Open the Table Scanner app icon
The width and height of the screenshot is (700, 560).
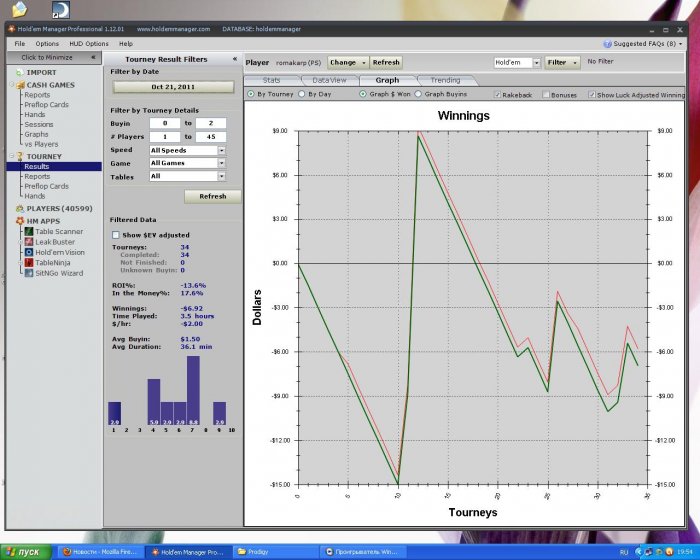29,231
